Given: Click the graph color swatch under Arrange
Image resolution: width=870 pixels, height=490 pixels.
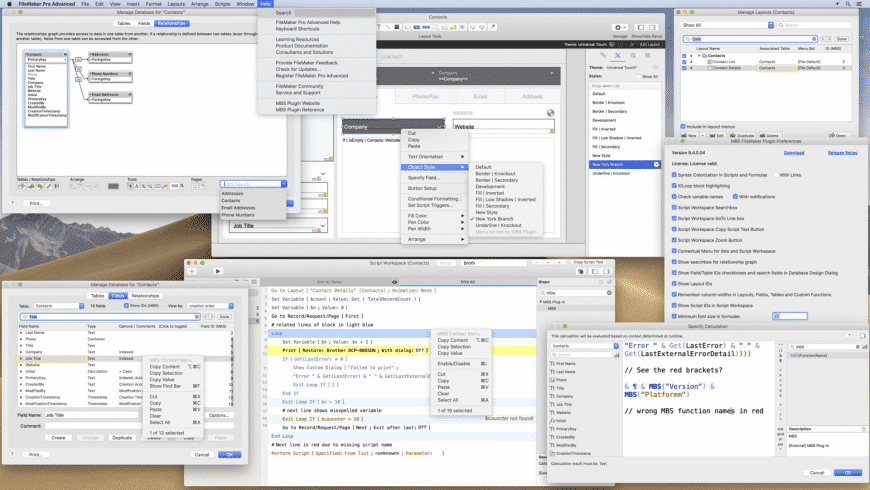Looking at the screenshot, I should coord(113,186).
